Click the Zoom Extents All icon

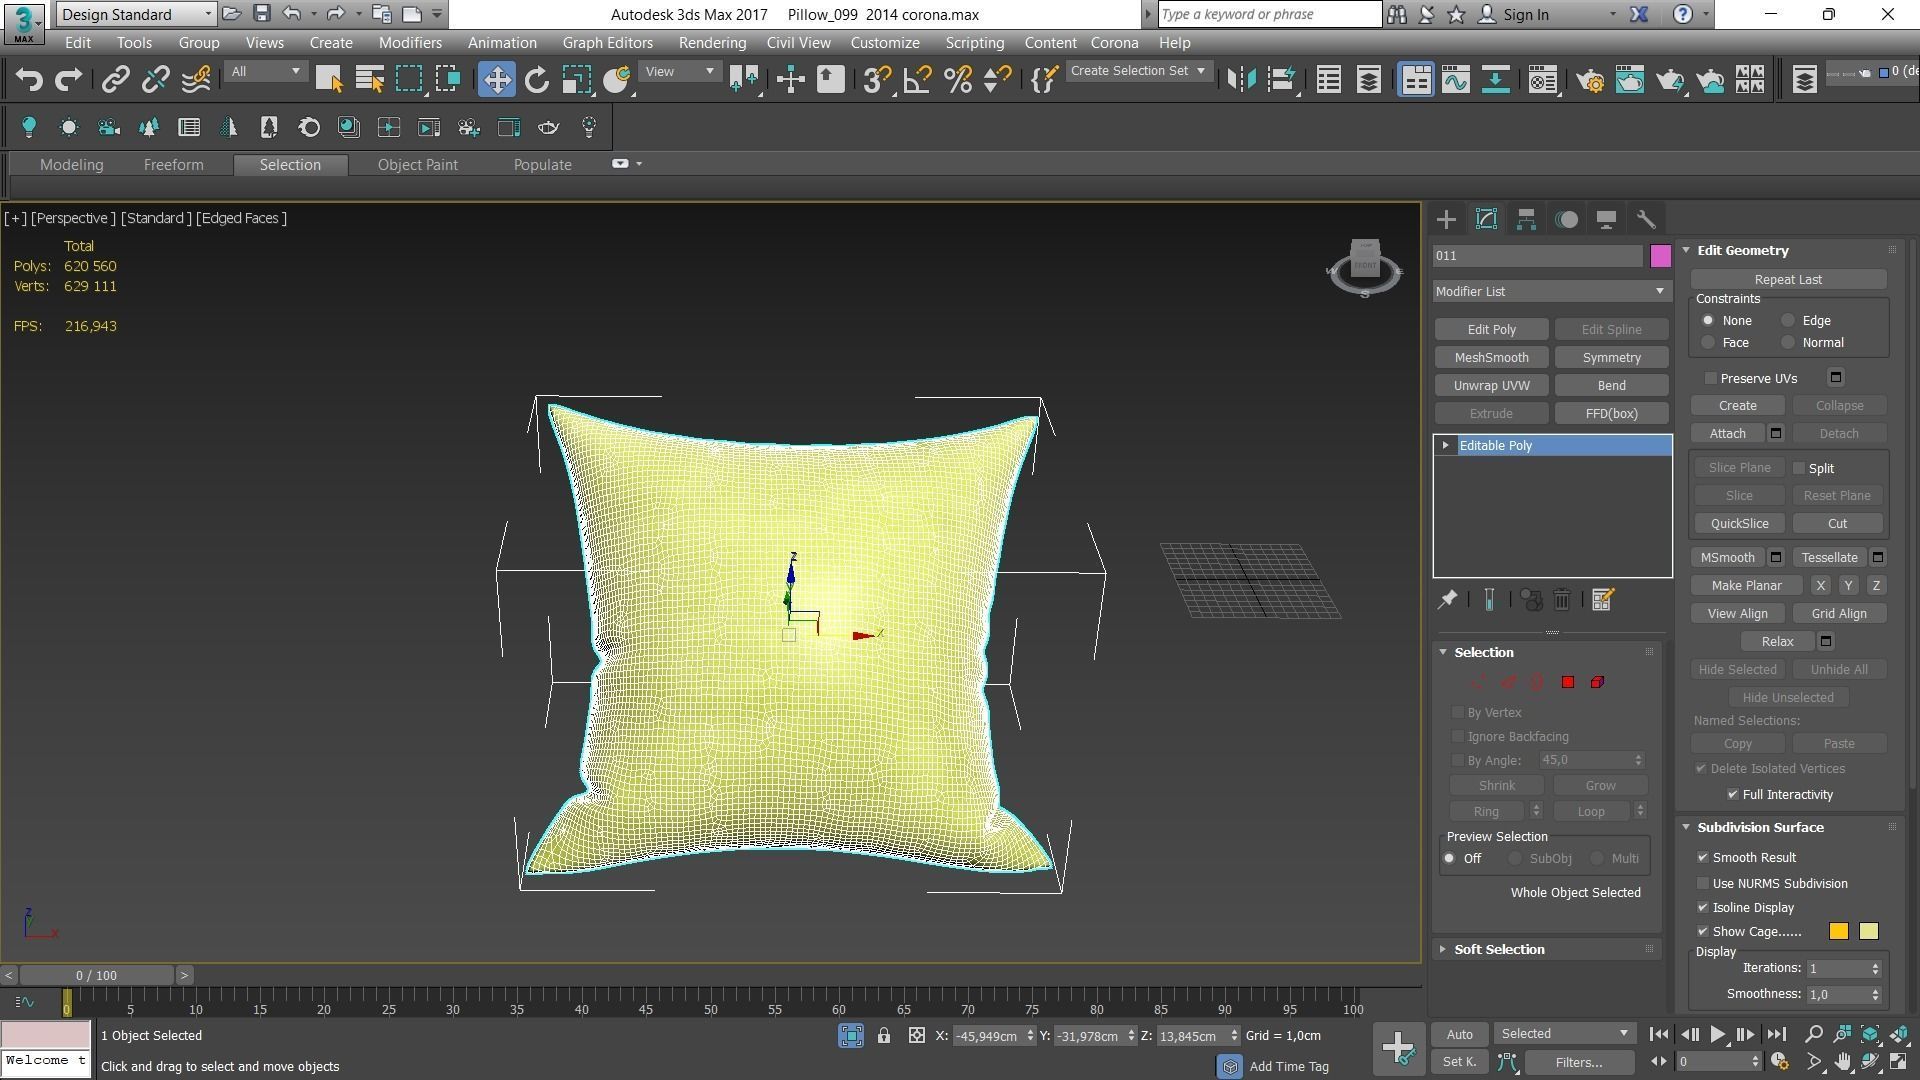tap(1899, 1034)
